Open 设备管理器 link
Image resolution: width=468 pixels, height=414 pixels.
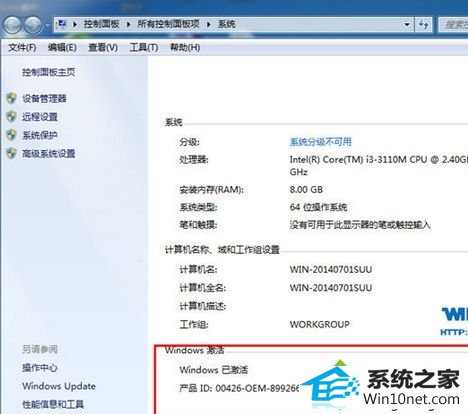44,99
